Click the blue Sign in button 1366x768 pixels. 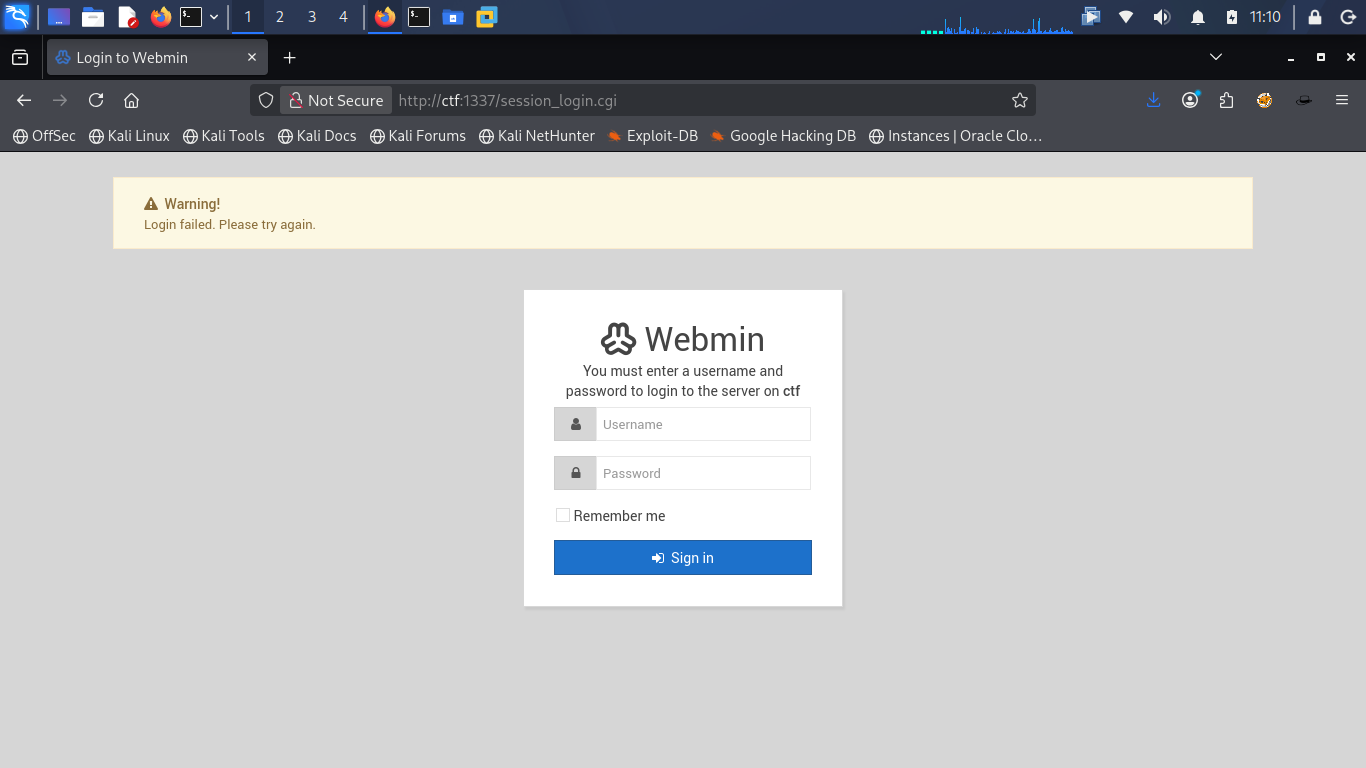click(683, 558)
